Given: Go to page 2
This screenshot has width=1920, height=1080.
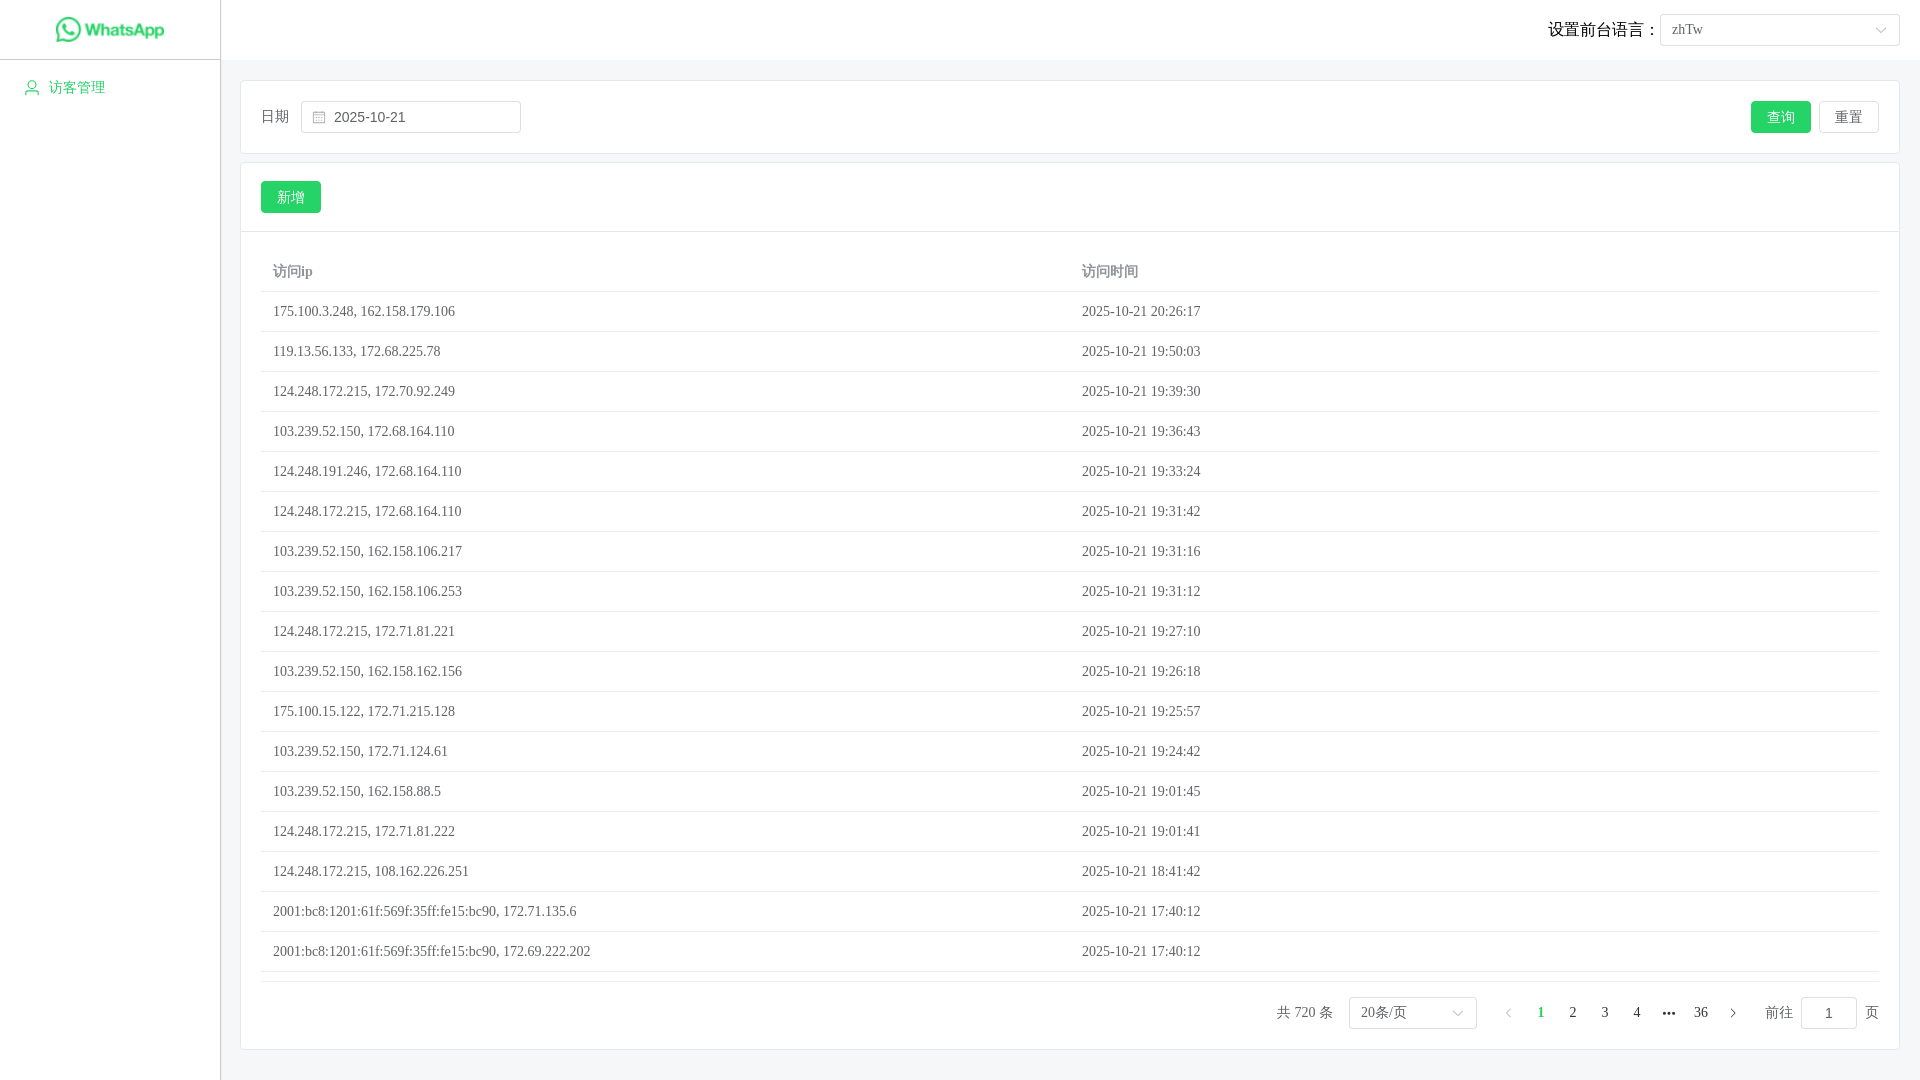Looking at the screenshot, I should click(1573, 1013).
